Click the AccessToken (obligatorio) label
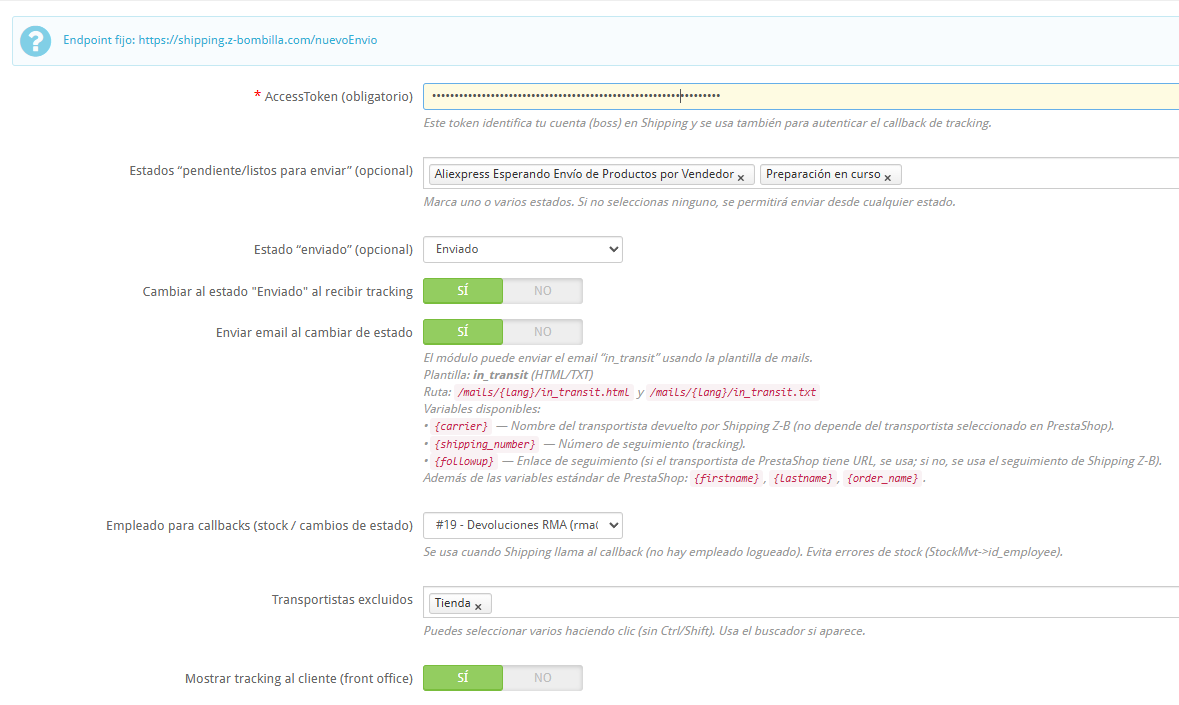Screen dimensions: 1179x705 pos(338,96)
